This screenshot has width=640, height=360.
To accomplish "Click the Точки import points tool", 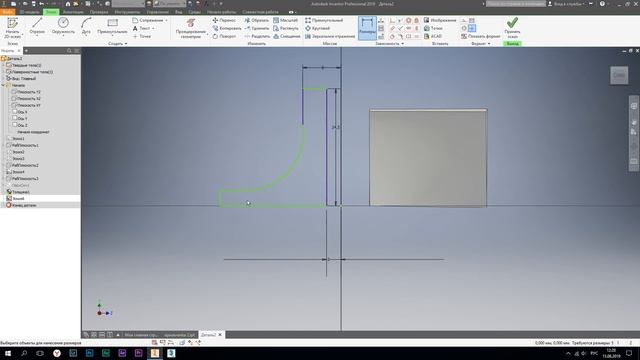I will coord(433,28).
